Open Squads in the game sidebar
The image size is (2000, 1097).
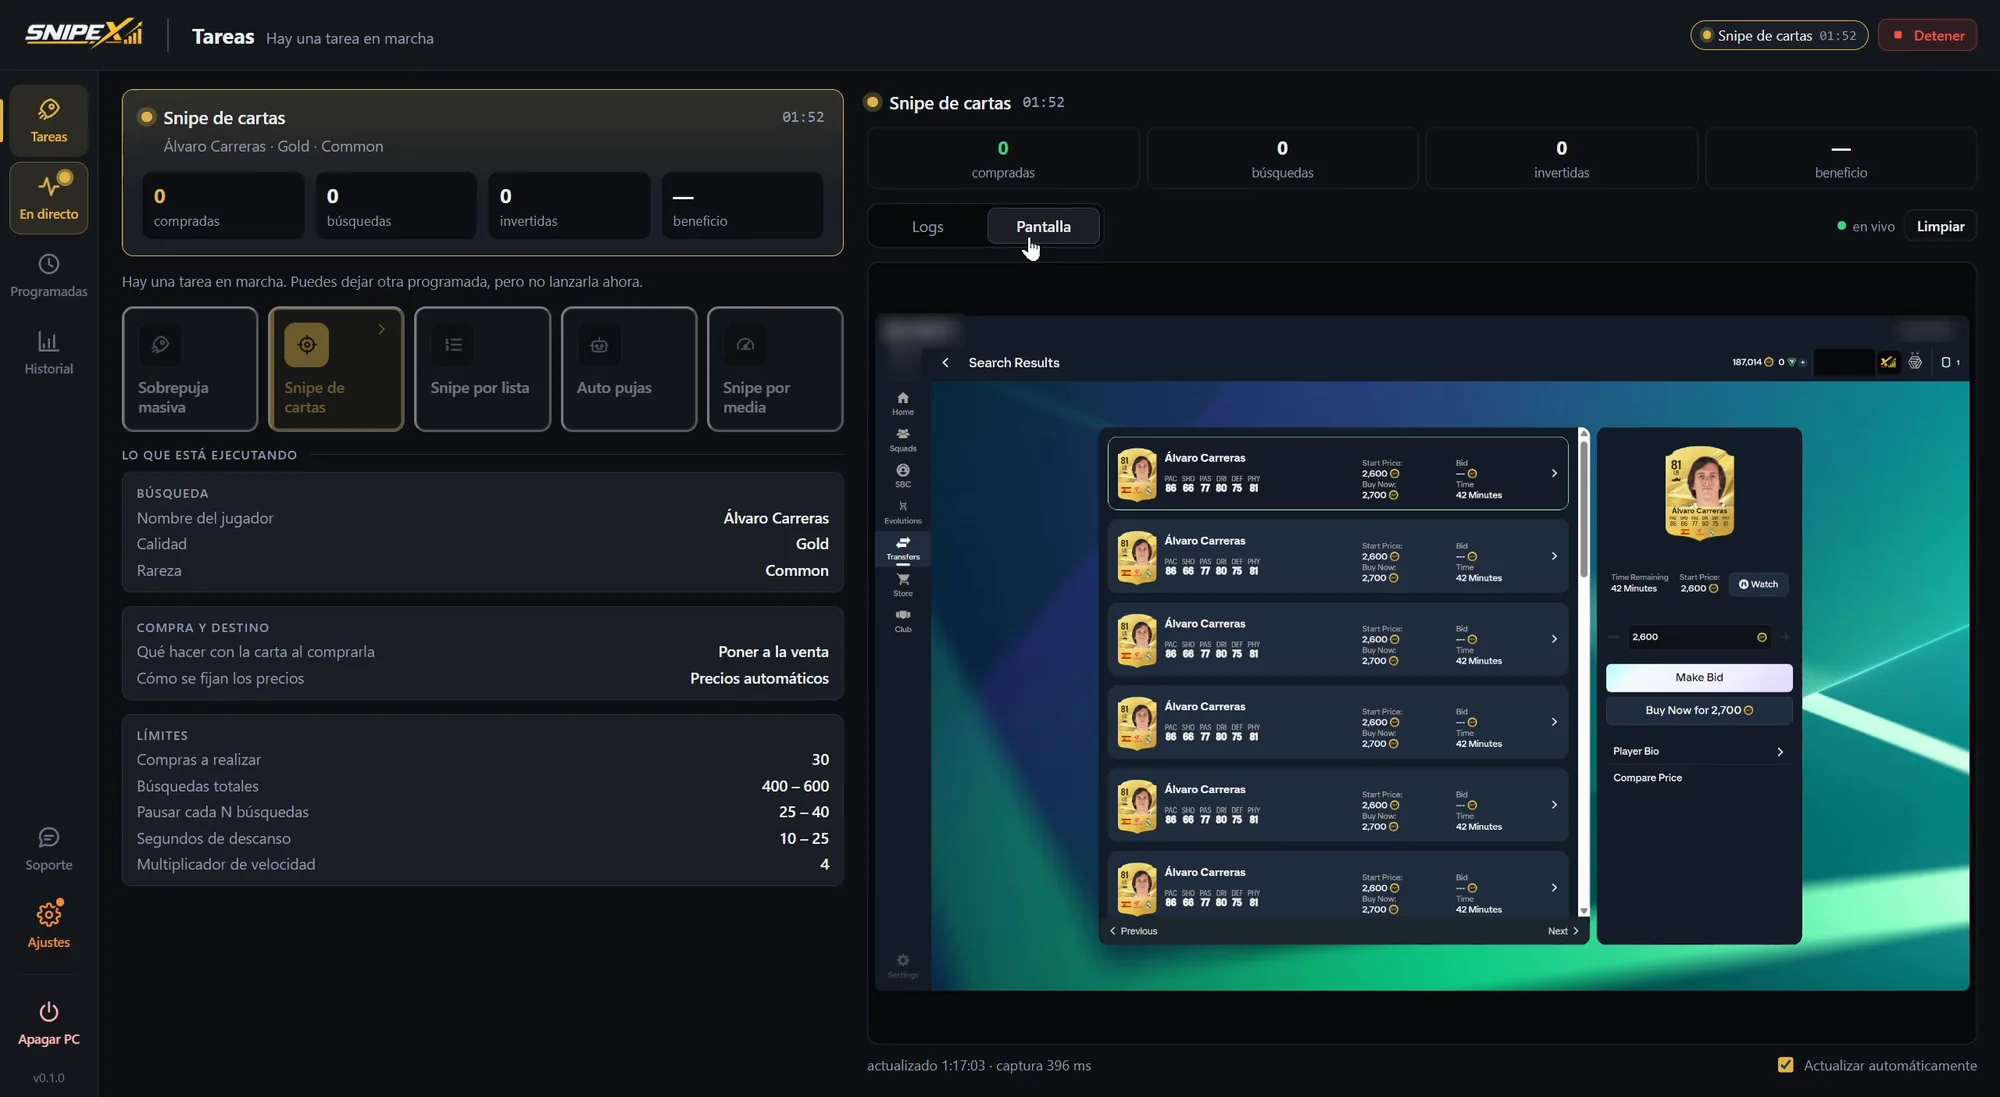pos(903,439)
